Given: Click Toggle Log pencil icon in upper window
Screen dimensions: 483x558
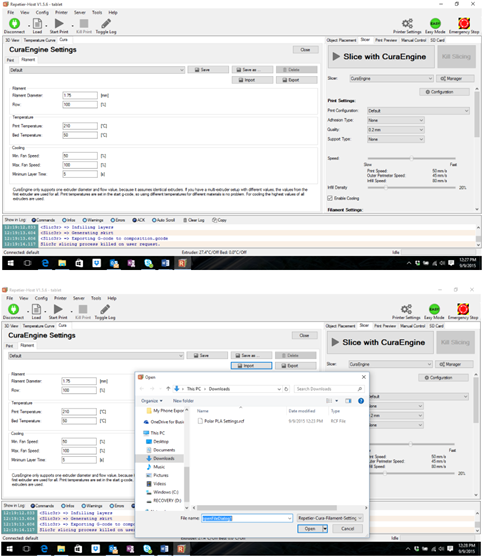Looking at the screenshot, I should [106, 23].
